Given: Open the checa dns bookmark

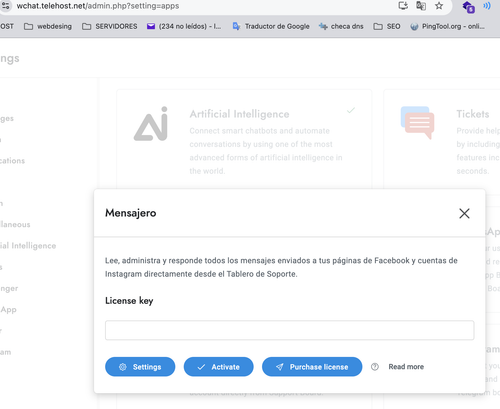Looking at the screenshot, I should tap(341, 26).
